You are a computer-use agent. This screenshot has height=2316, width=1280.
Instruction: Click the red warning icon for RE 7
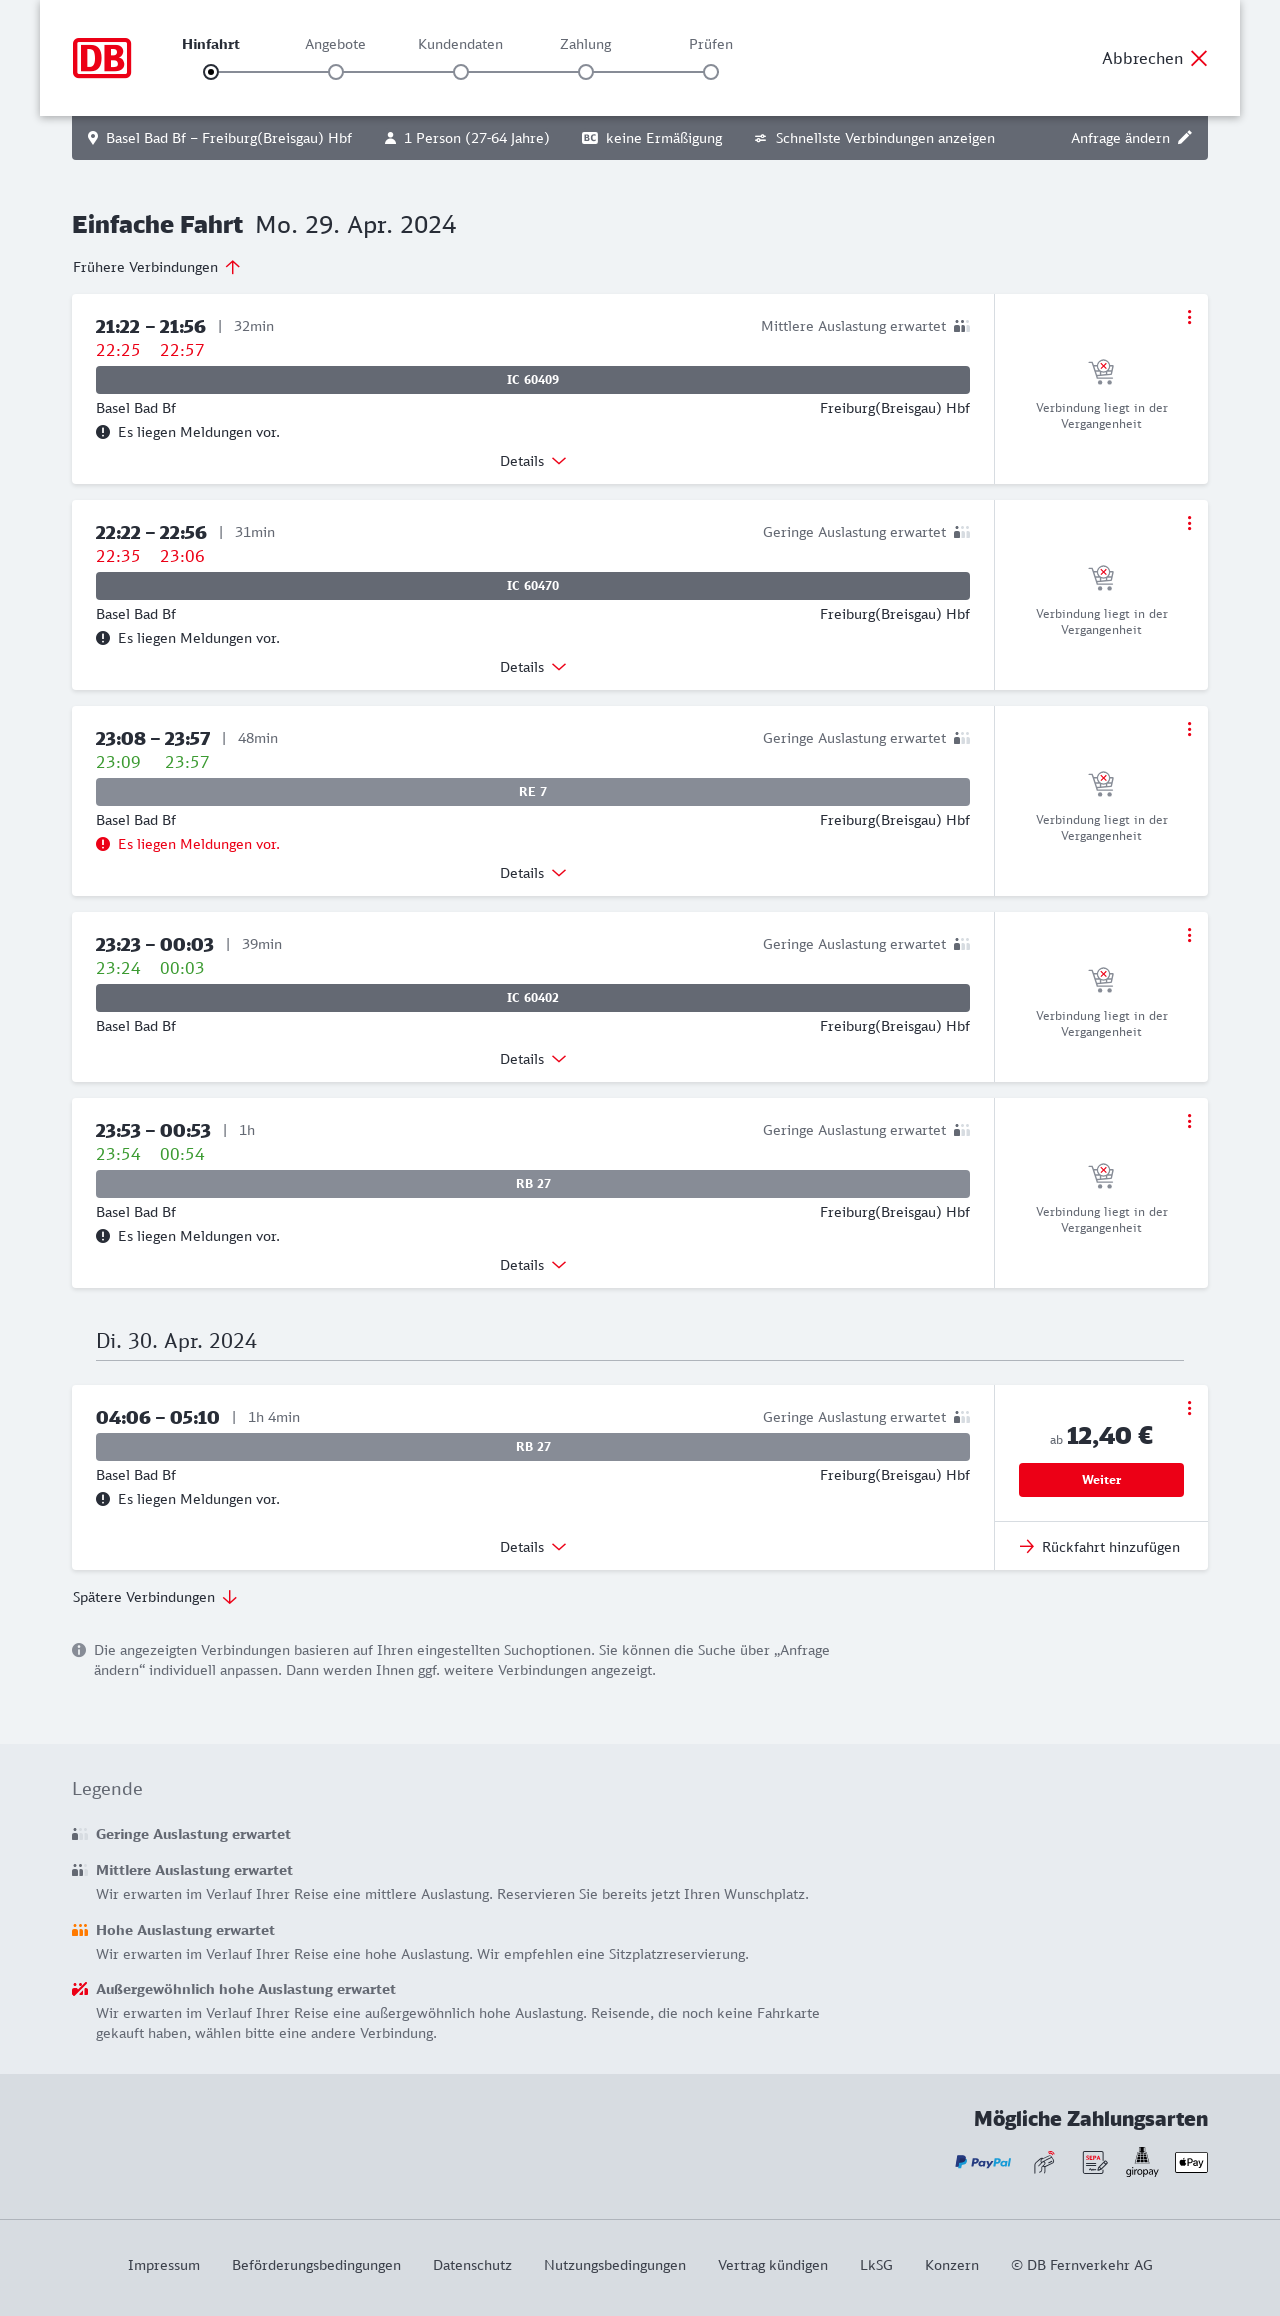coord(103,844)
